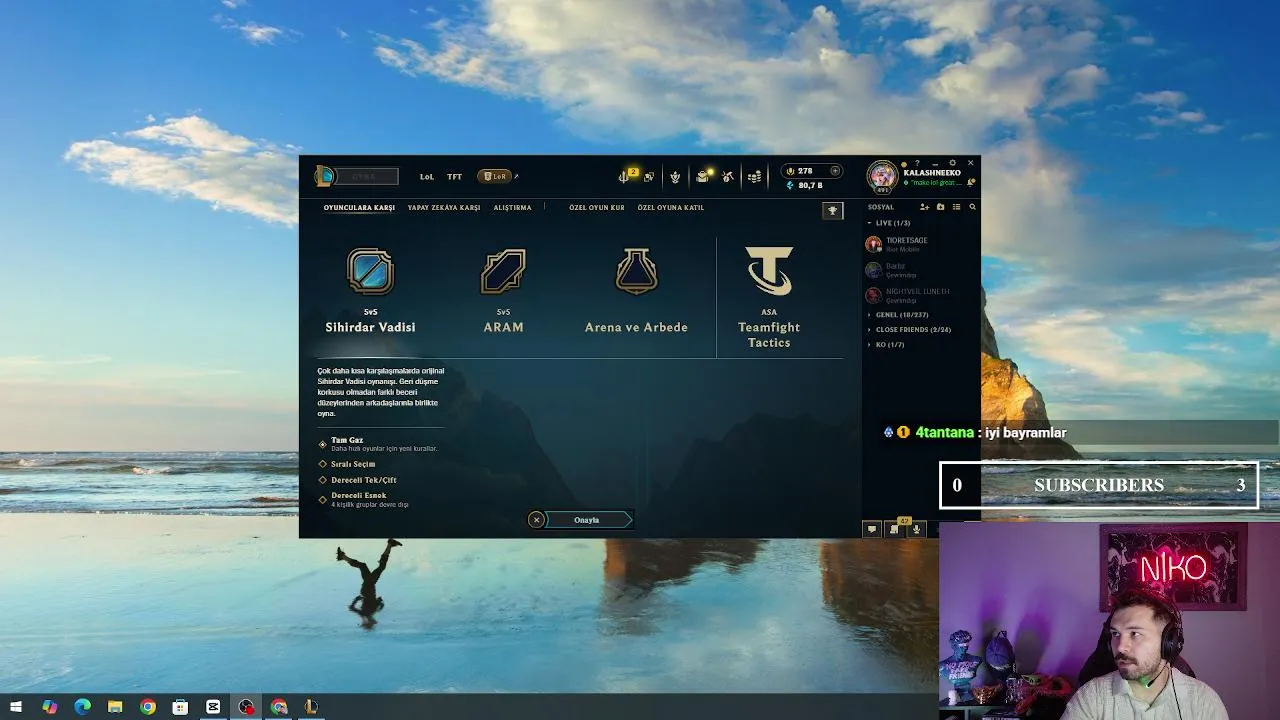Screen dimensions: 1280x720
Task: Collapse the LIVE (1/3) friends group
Action: pyautogui.click(x=889, y=223)
